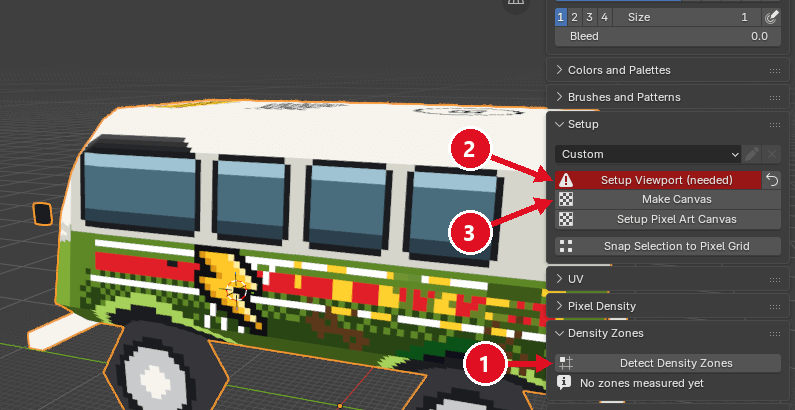Click the 3D cursor on the bus side
795x410 pixels.
[236, 291]
